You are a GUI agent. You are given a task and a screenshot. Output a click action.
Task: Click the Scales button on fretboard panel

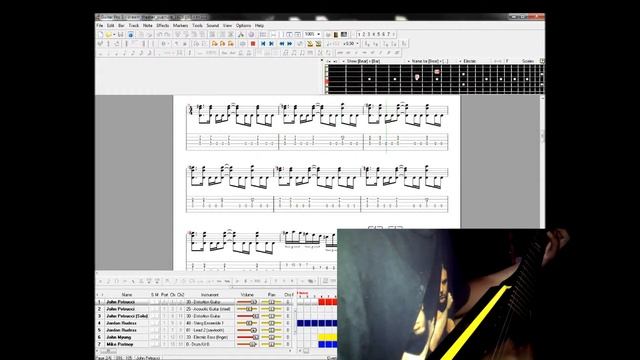528,61
